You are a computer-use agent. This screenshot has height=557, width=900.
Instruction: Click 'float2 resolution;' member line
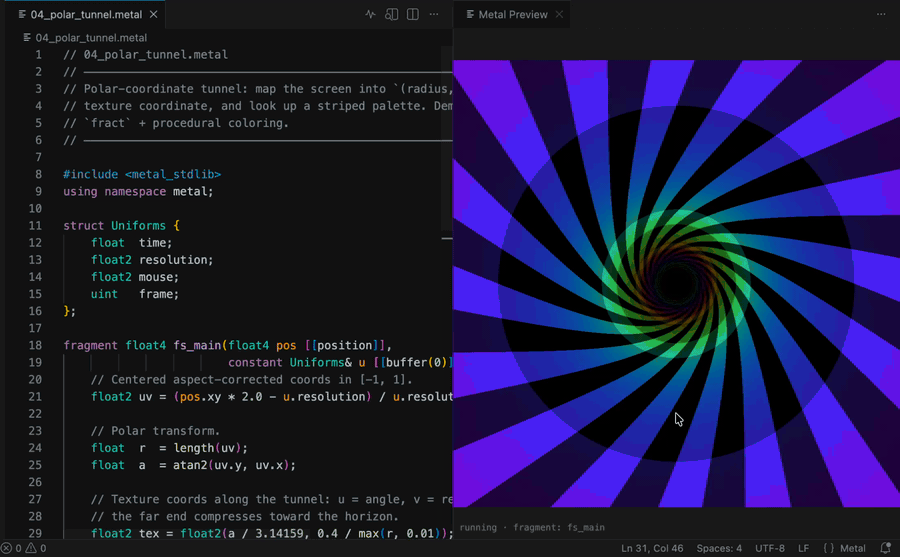(x=152, y=260)
